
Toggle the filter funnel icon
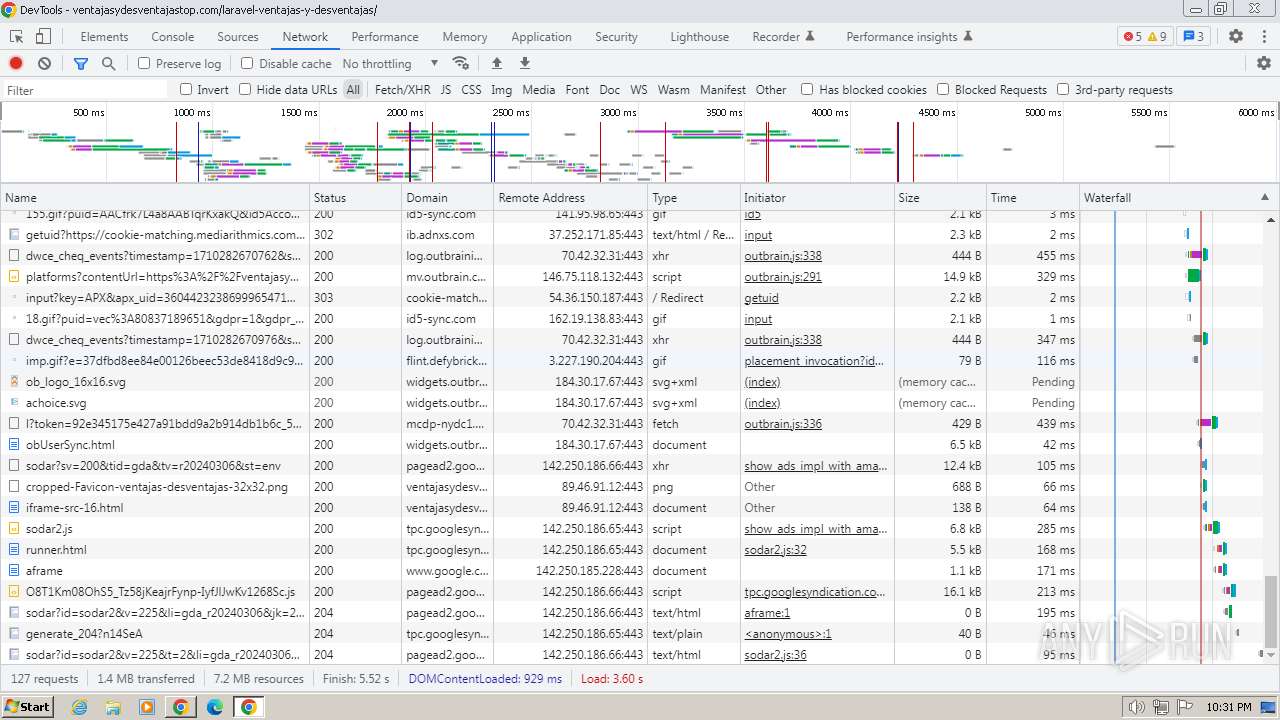[x=81, y=63]
